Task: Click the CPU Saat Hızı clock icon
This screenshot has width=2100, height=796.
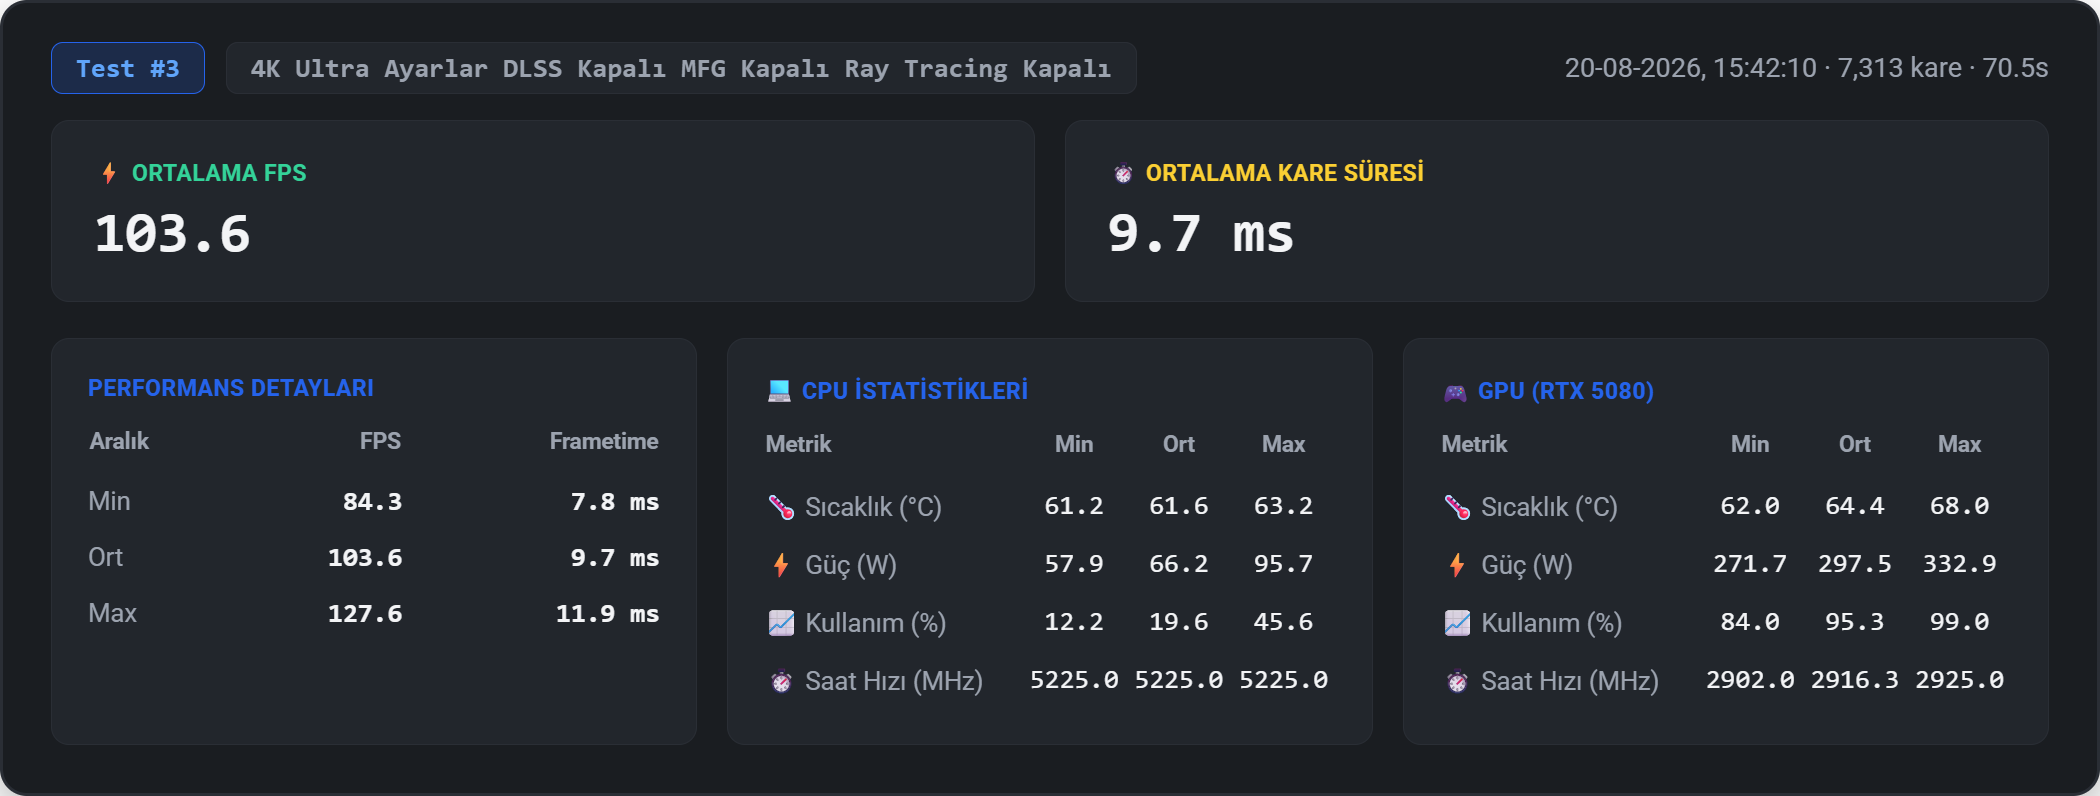Action: pyautogui.click(x=781, y=681)
